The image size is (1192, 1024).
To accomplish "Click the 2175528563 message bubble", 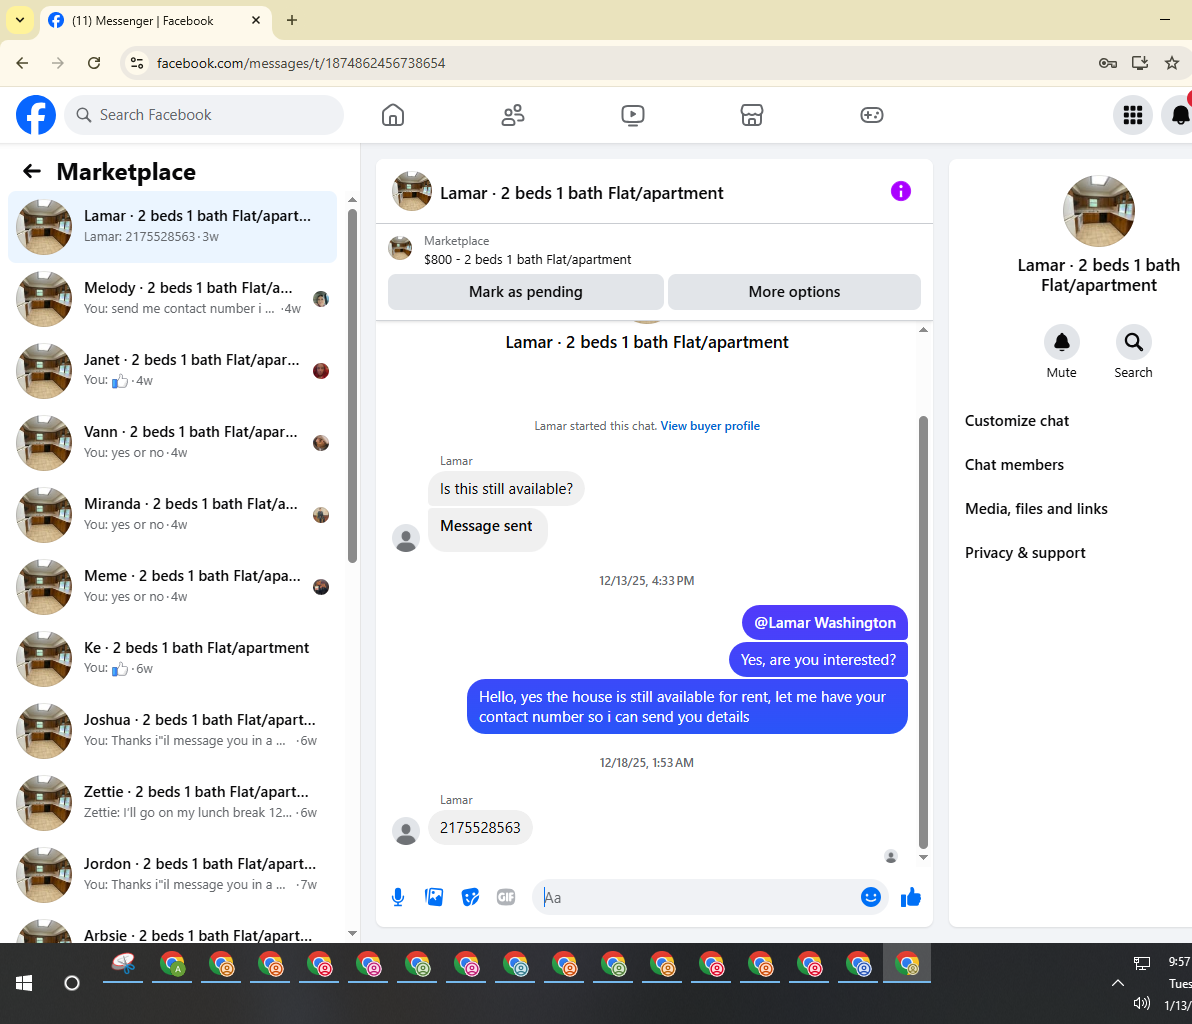I will click(480, 828).
